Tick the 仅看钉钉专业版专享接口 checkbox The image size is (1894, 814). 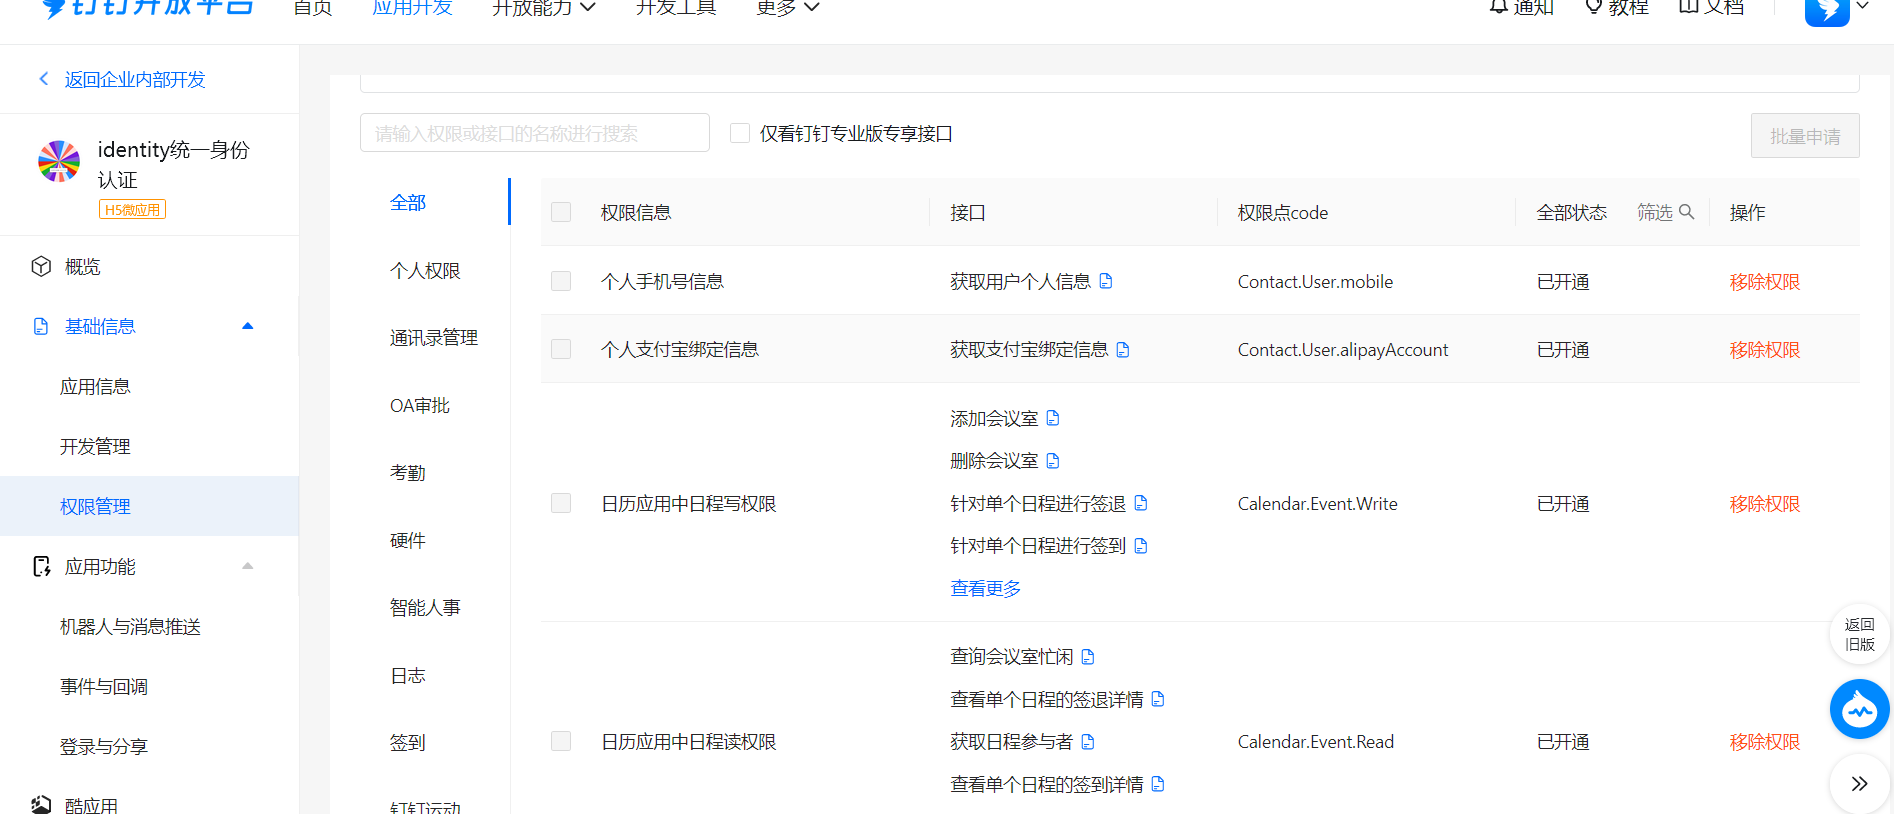coord(740,133)
